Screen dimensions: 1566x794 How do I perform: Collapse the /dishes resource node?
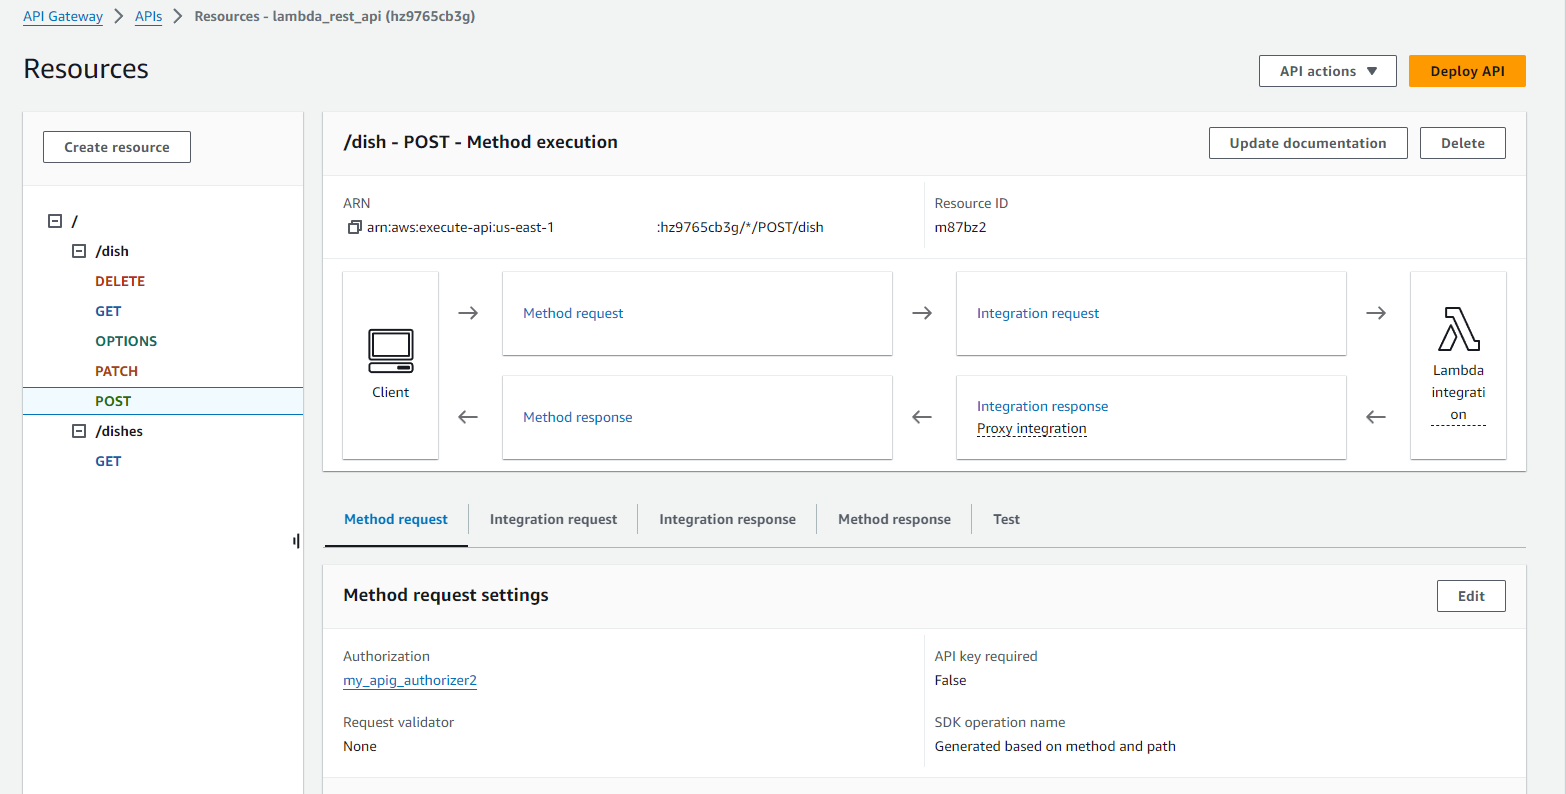pyautogui.click(x=79, y=431)
